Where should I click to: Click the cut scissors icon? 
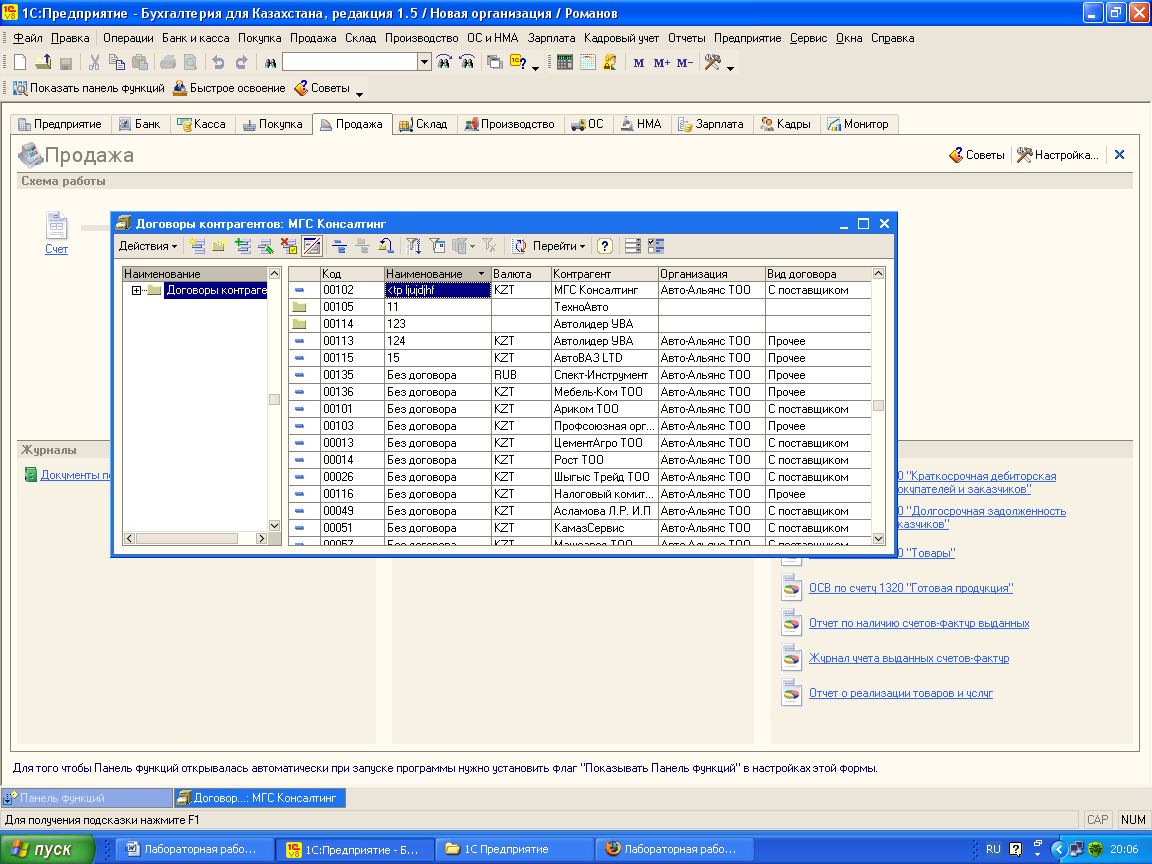point(94,63)
